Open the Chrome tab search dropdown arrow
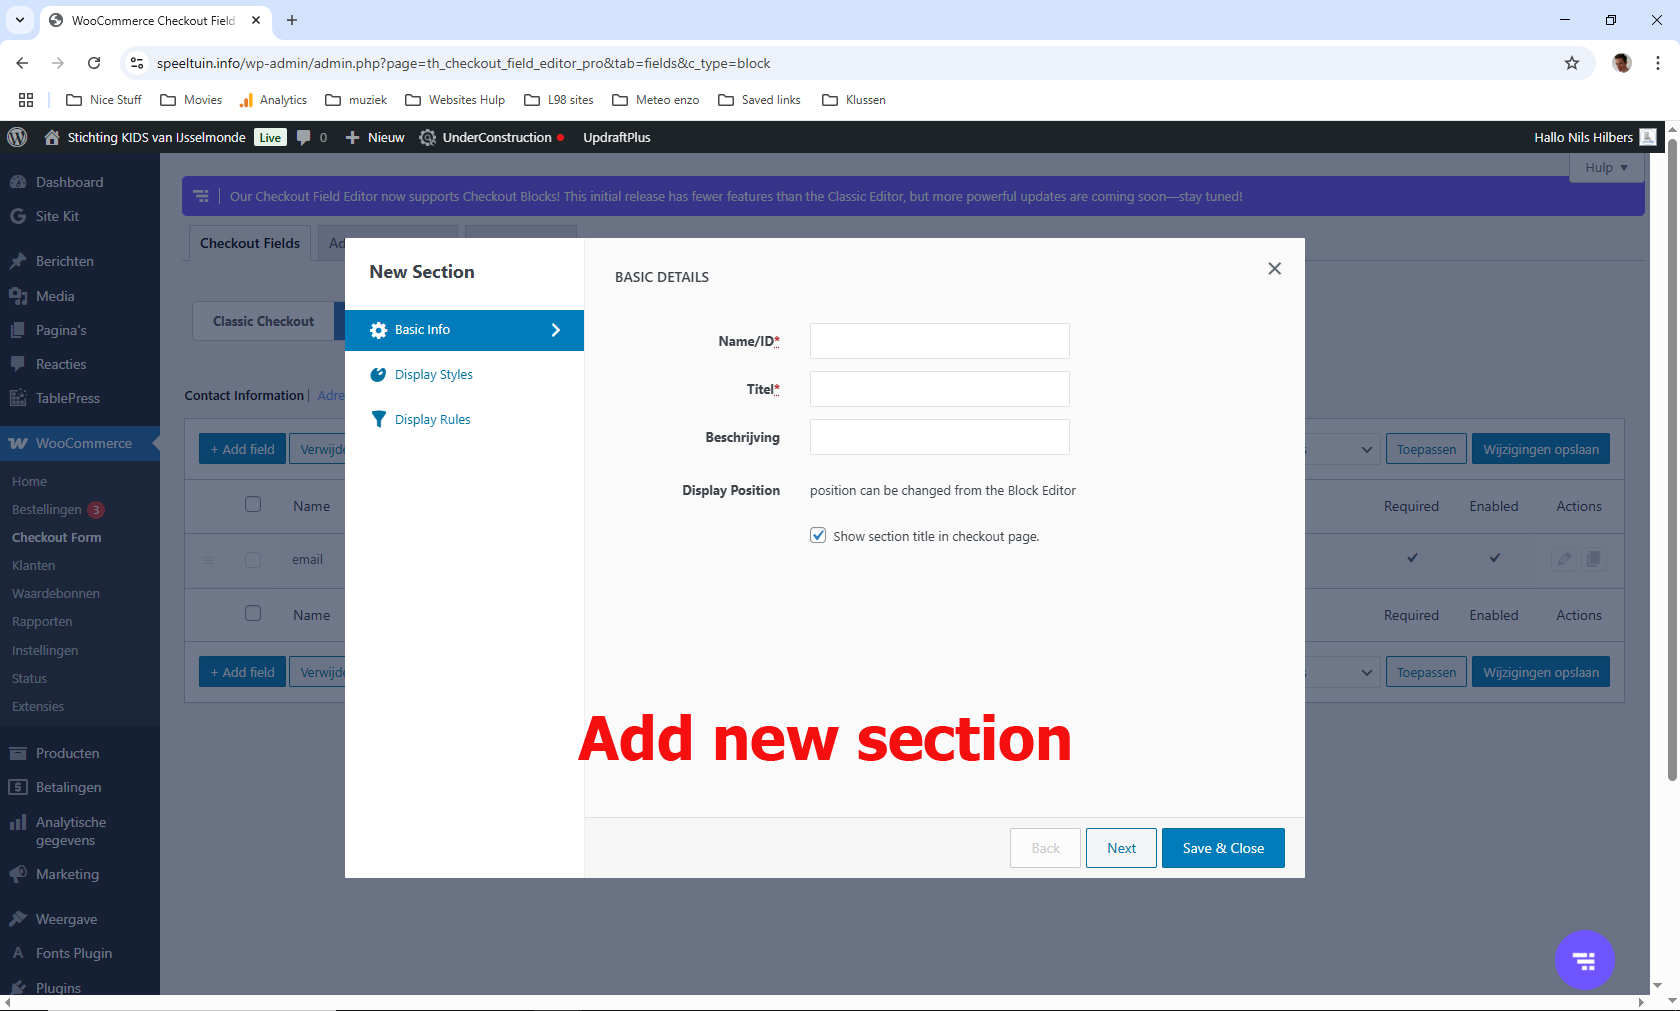The height and width of the screenshot is (1011, 1680). point(20,20)
